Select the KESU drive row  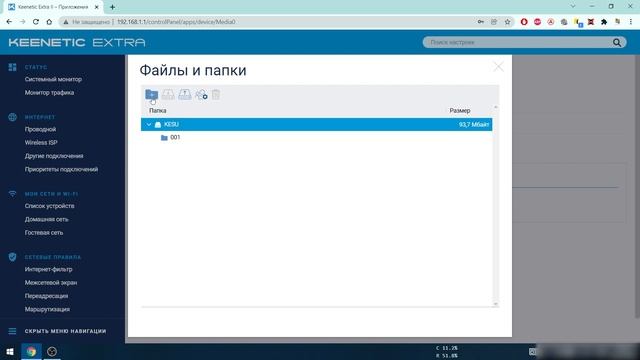(316, 124)
